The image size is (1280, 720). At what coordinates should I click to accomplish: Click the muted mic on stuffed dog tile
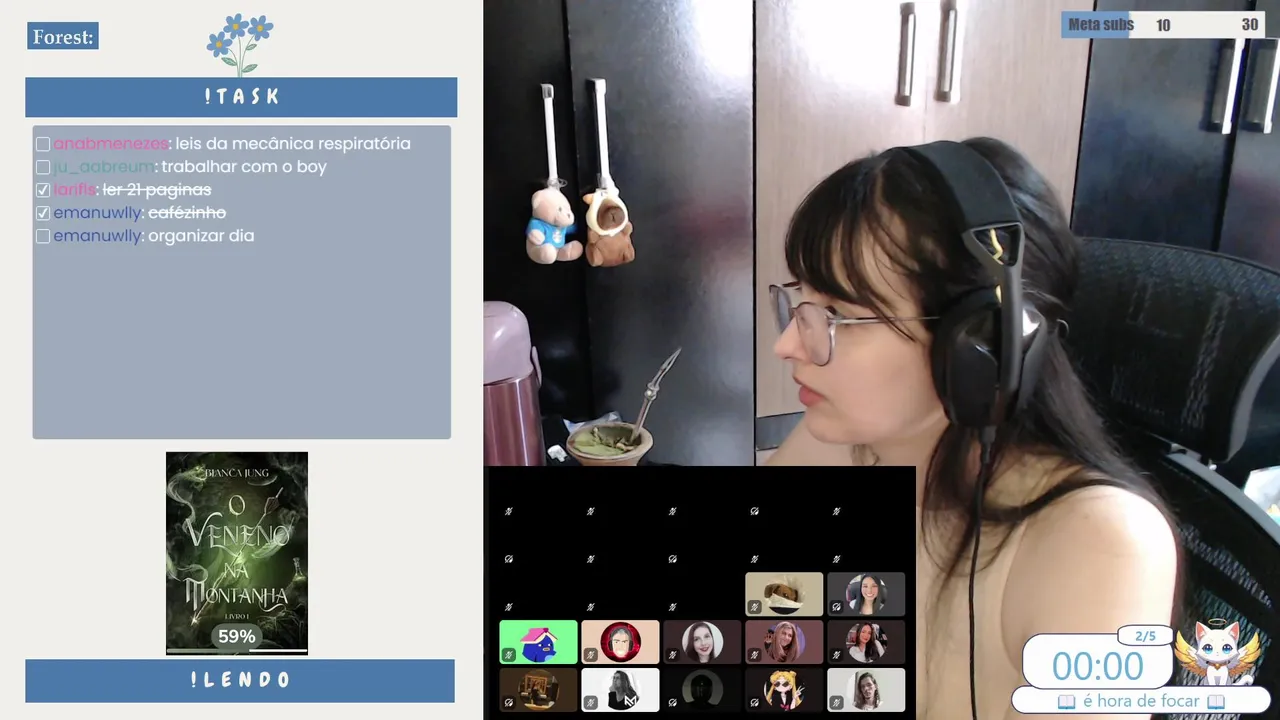755,607
